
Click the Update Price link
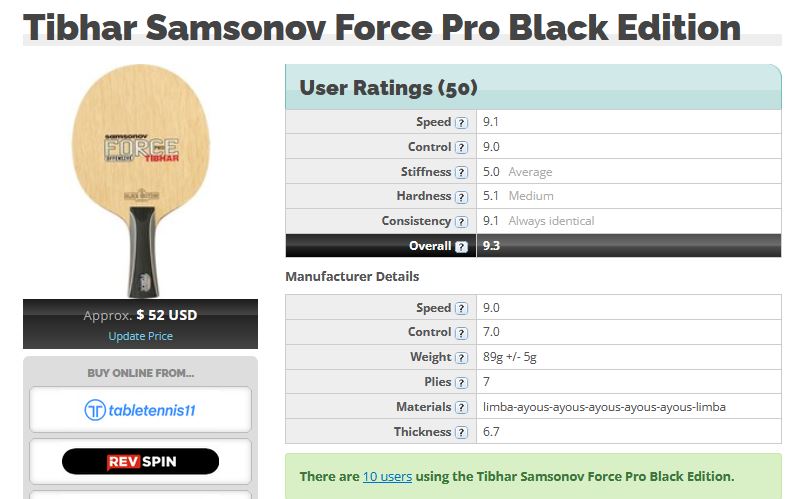tap(140, 336)
